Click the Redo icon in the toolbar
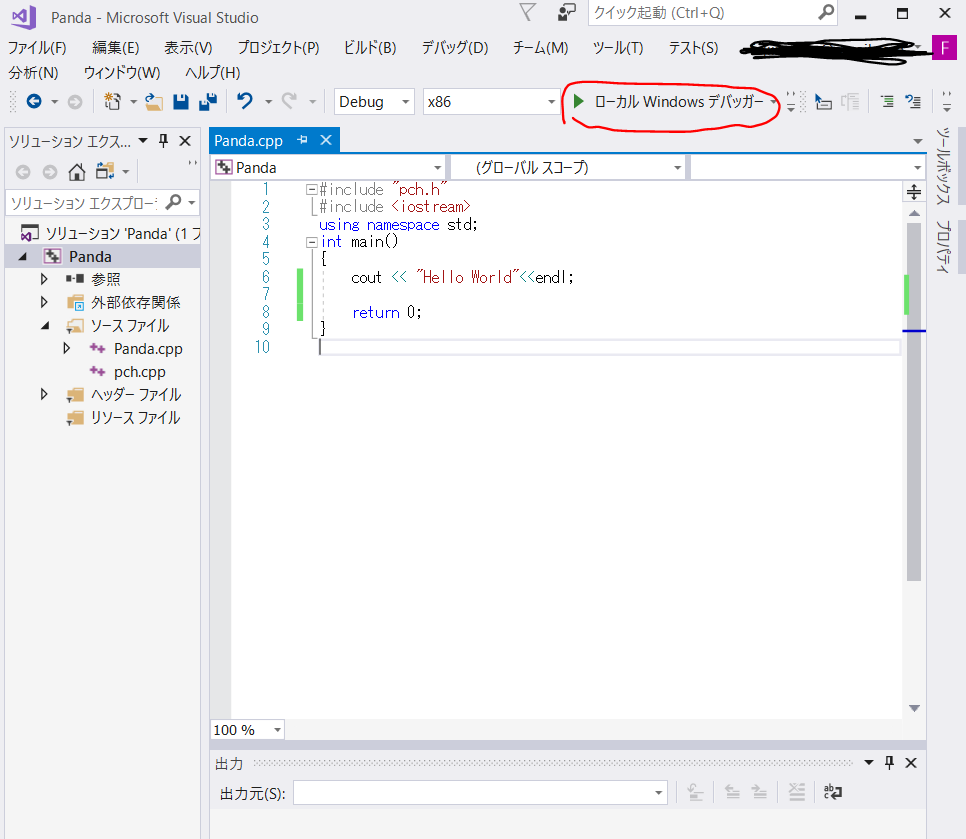Image resolution: width=966 pixels, height=839 pixels. point(290,101)
